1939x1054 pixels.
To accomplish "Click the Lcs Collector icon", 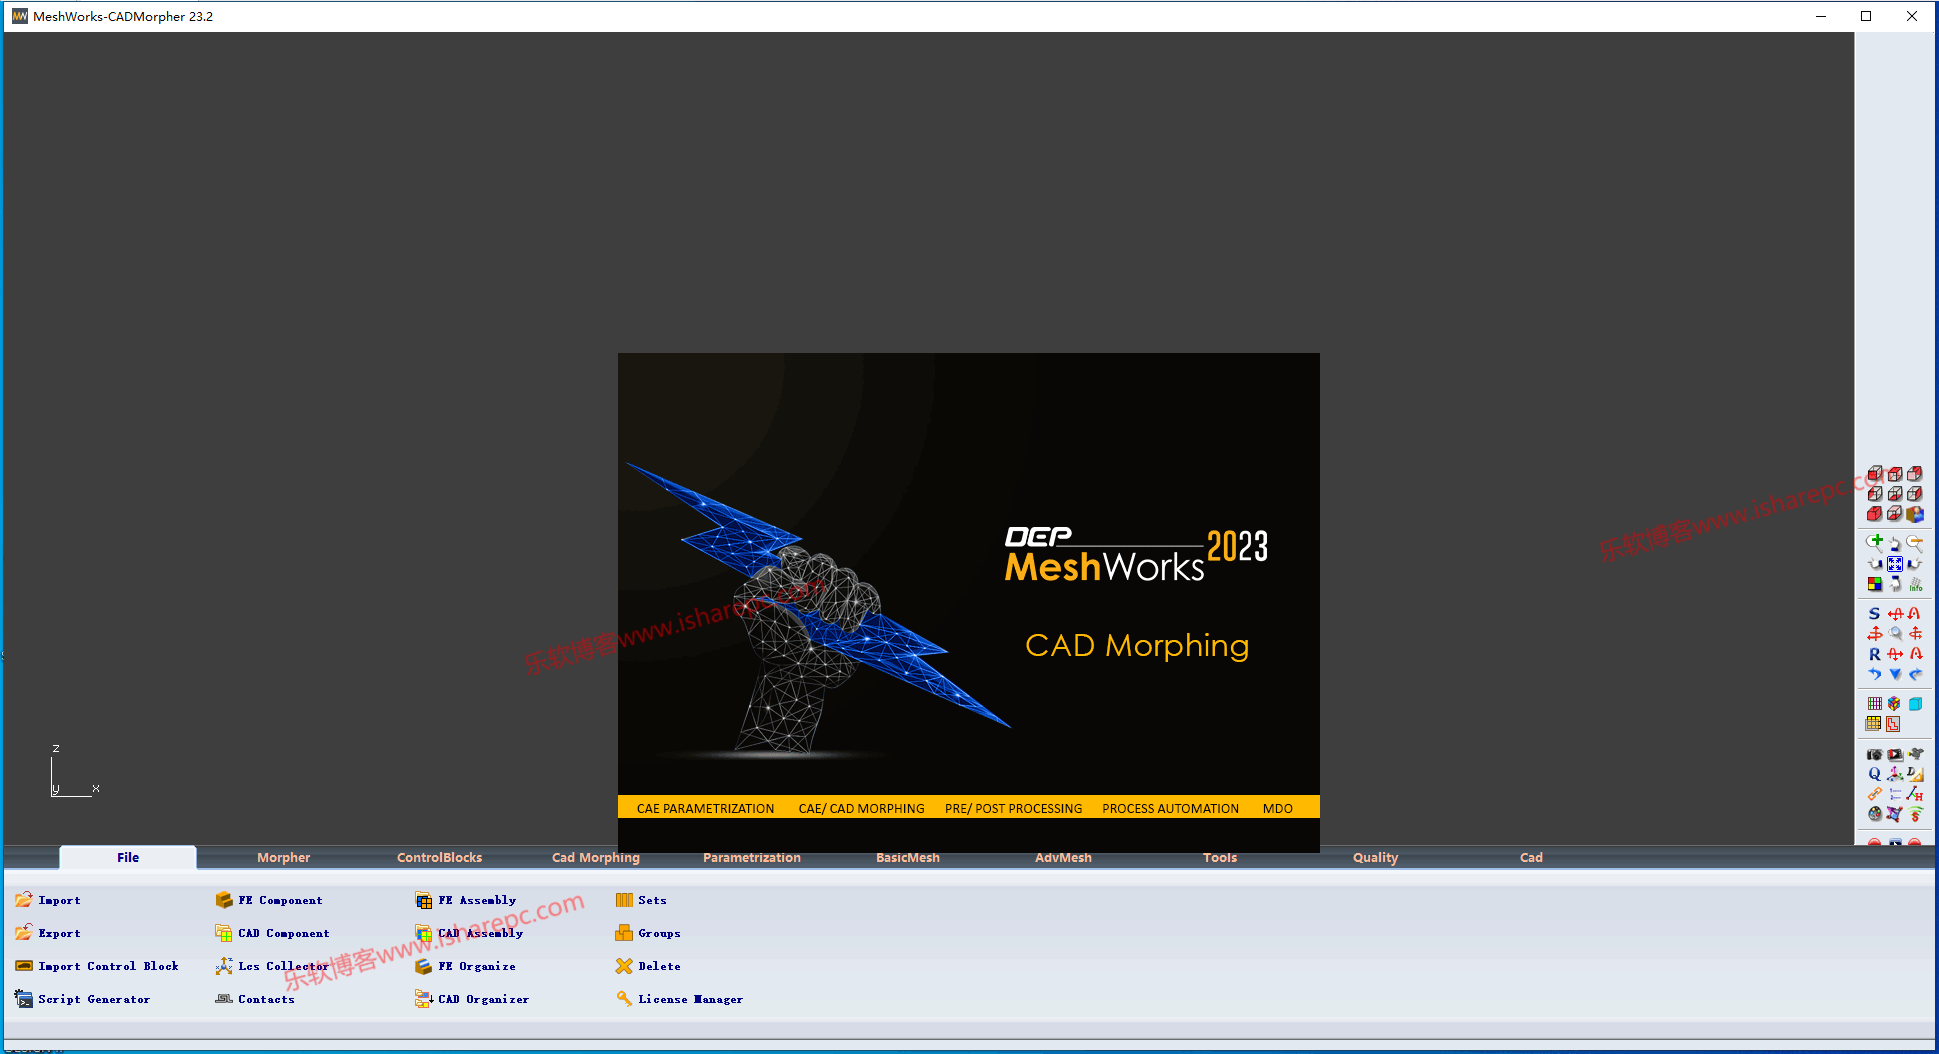I will 224,966.
